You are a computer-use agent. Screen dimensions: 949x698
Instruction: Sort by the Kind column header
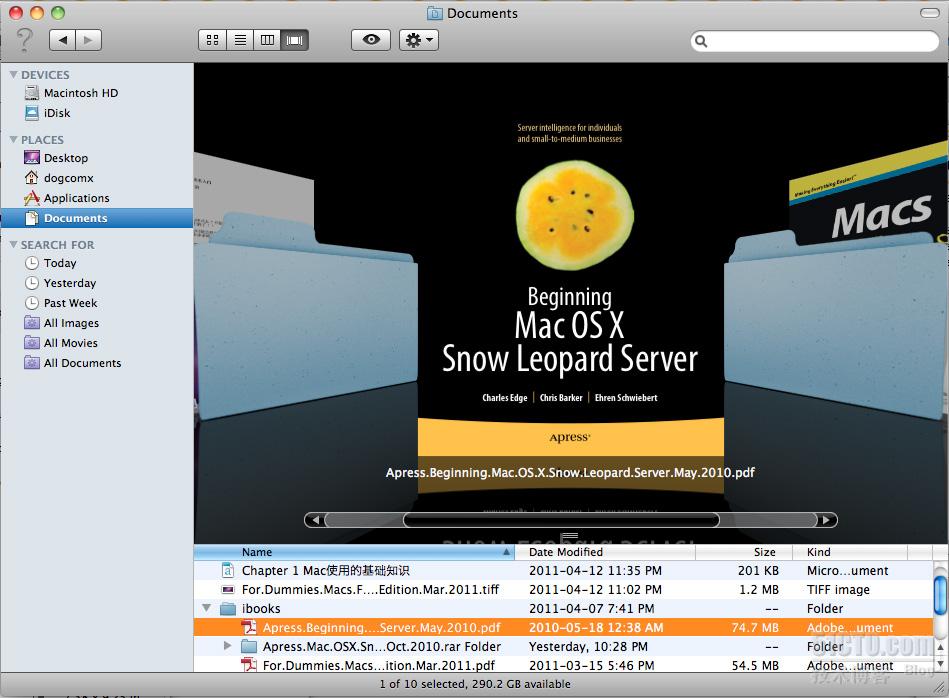coord(850,552)
